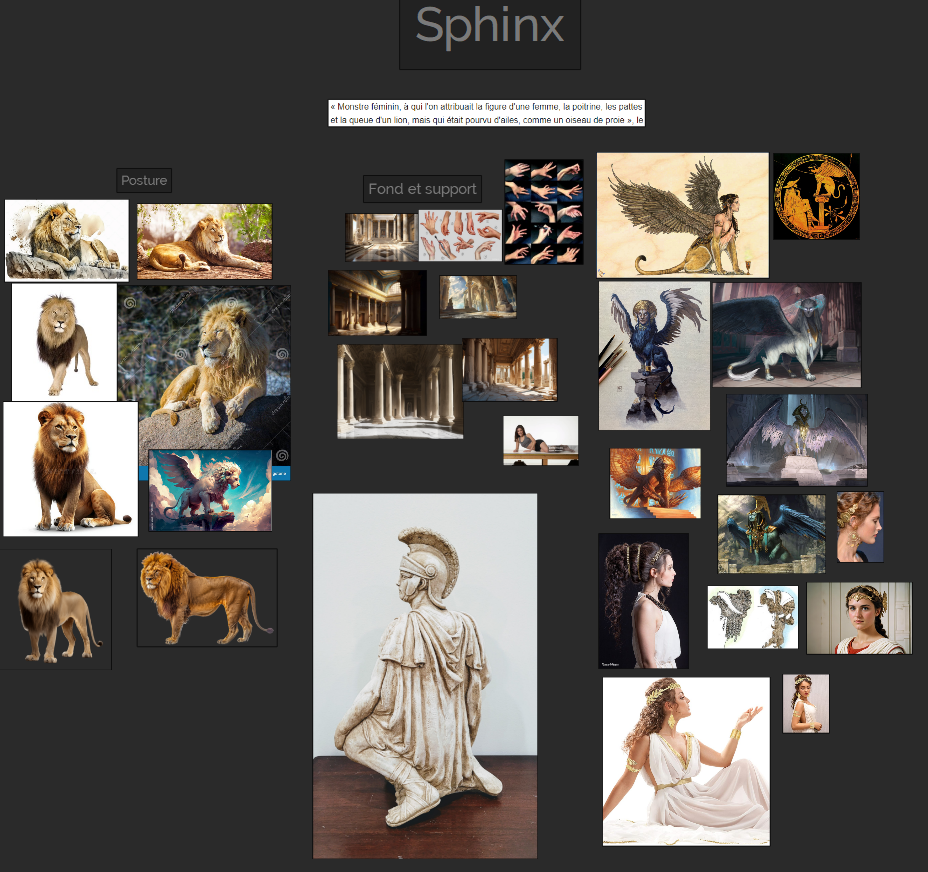Click the woman posing on table photo
Viewport: 928px width, 872px height.
pyautogui.click(x=540, y=441)
